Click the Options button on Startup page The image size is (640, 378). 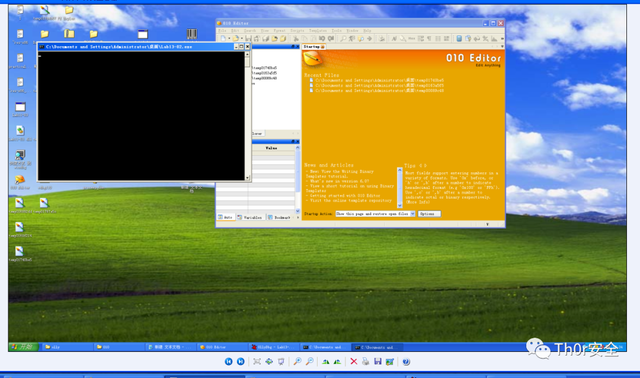(429, 213)
